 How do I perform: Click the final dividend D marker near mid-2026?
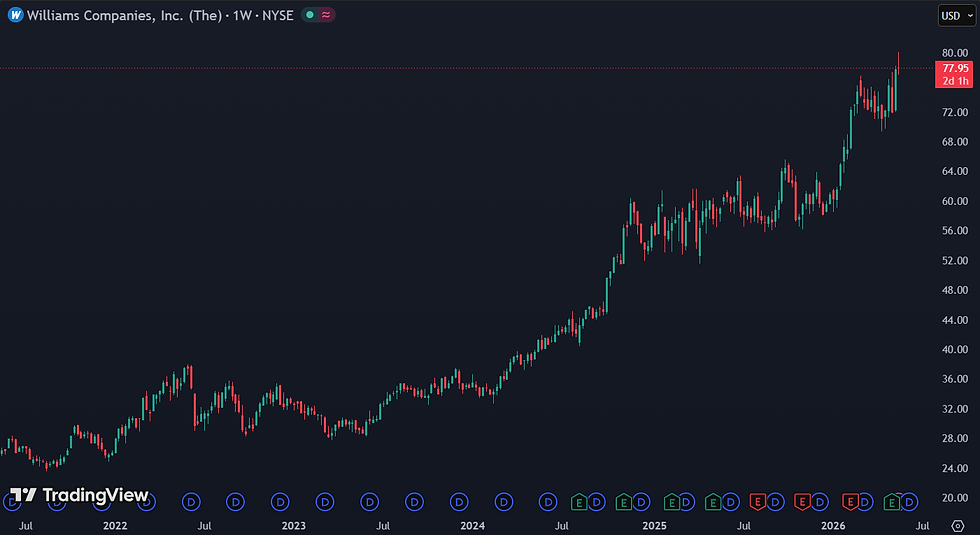(x=909, y=501)
